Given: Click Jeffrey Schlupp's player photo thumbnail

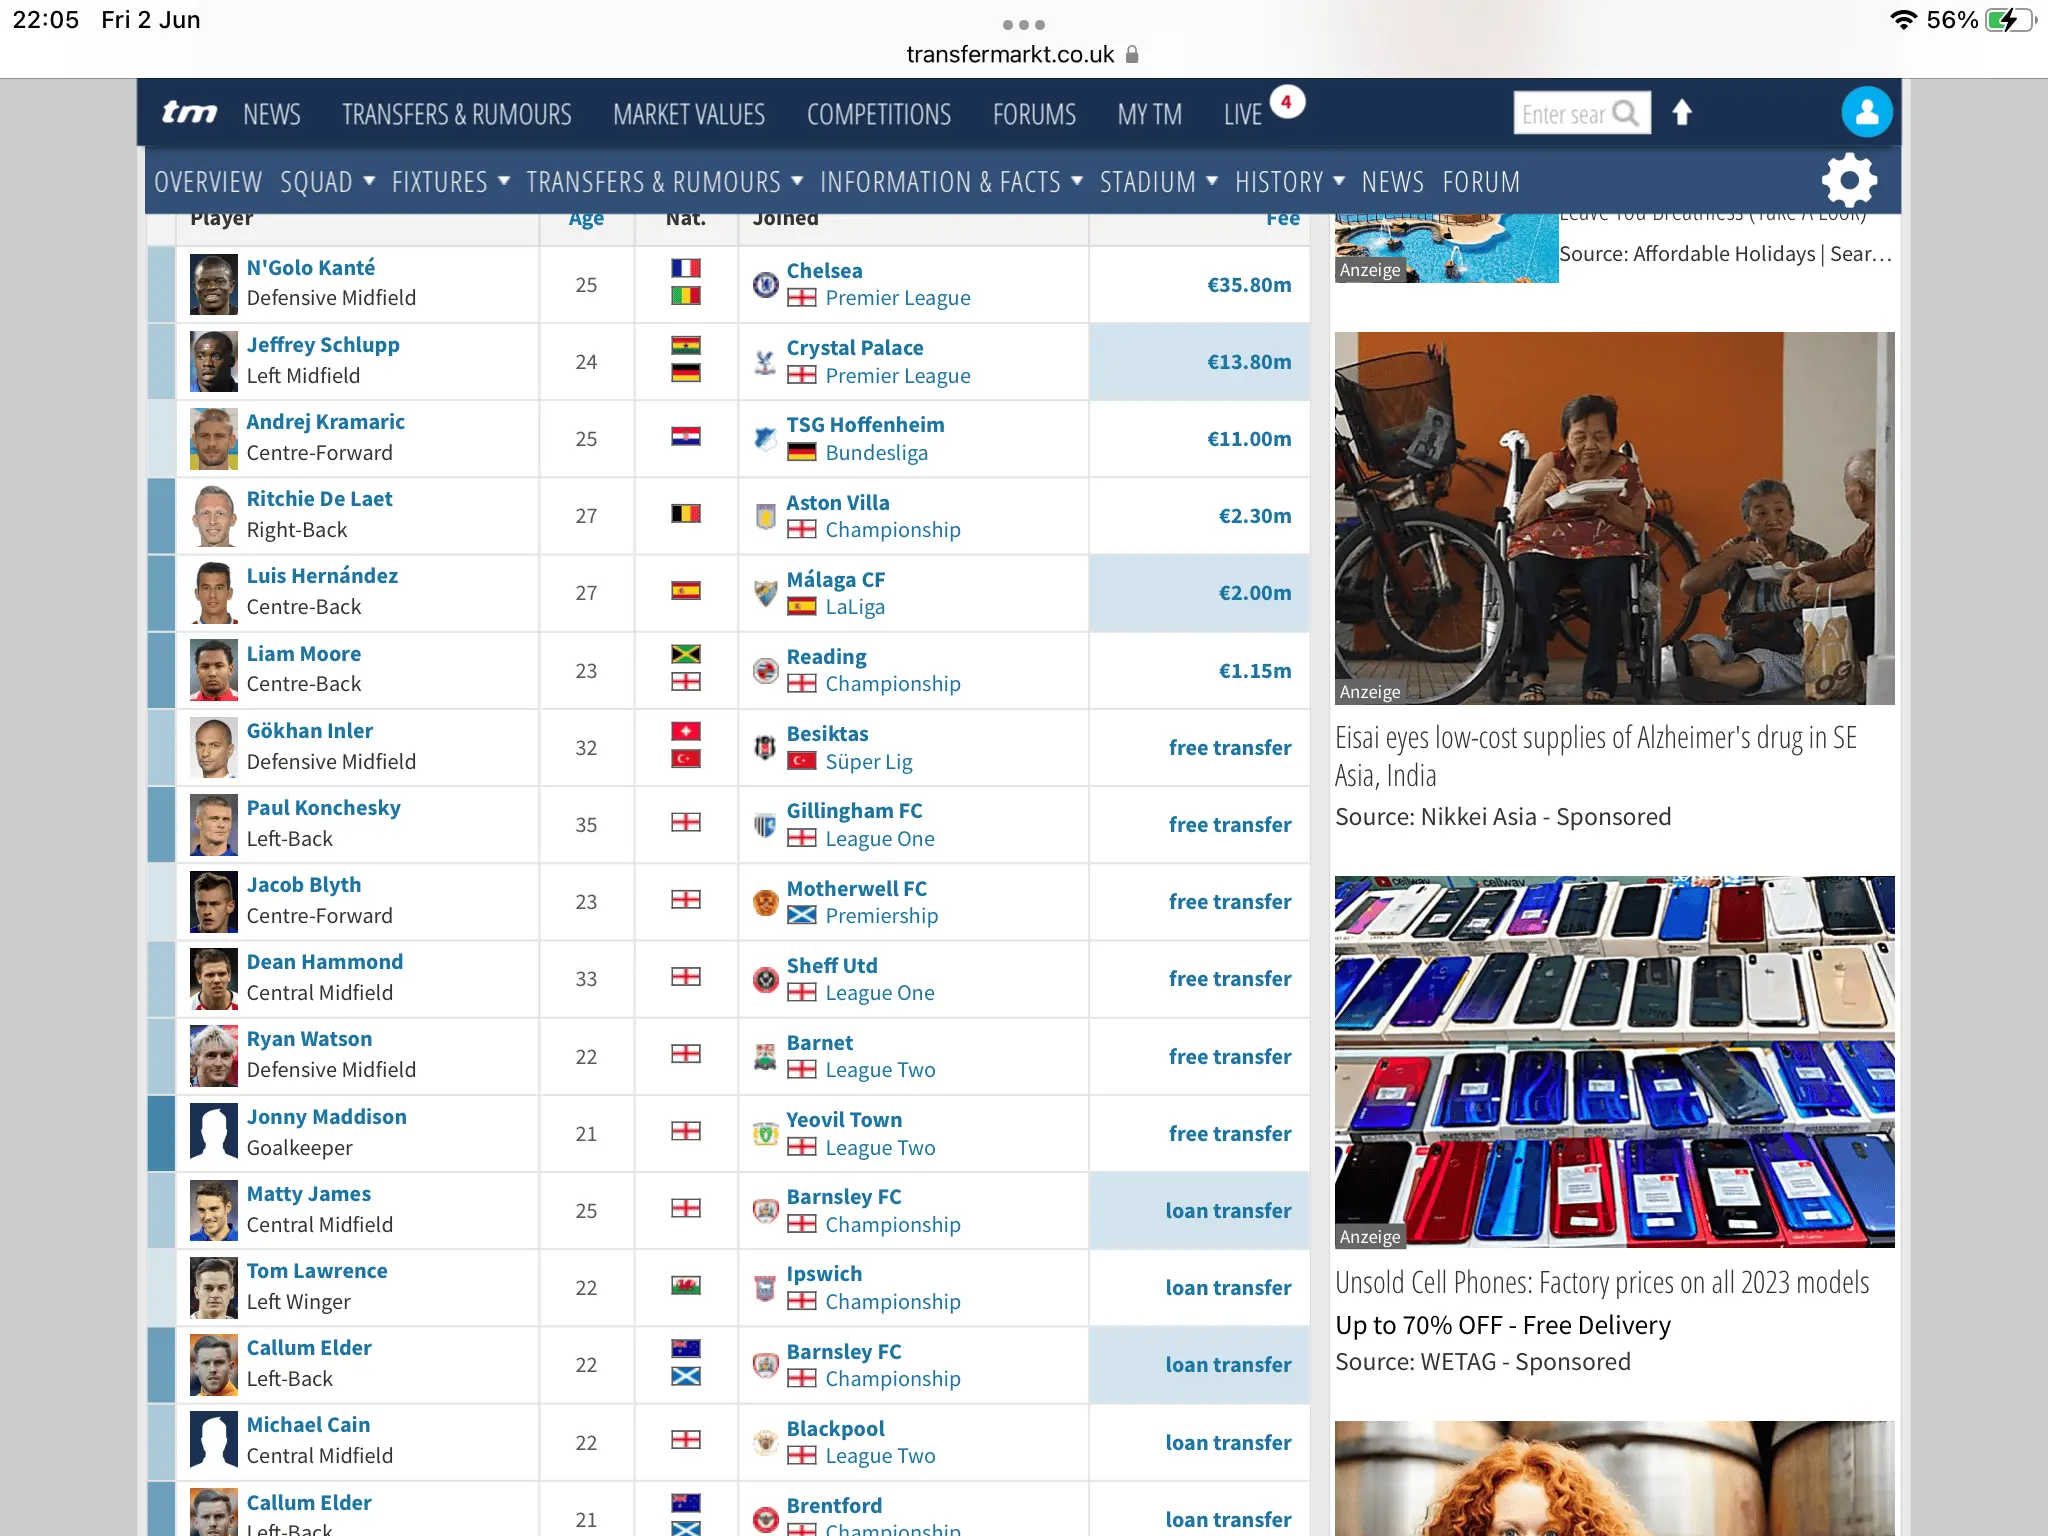Looking at the screenshot, I should (x=214, y=361).
